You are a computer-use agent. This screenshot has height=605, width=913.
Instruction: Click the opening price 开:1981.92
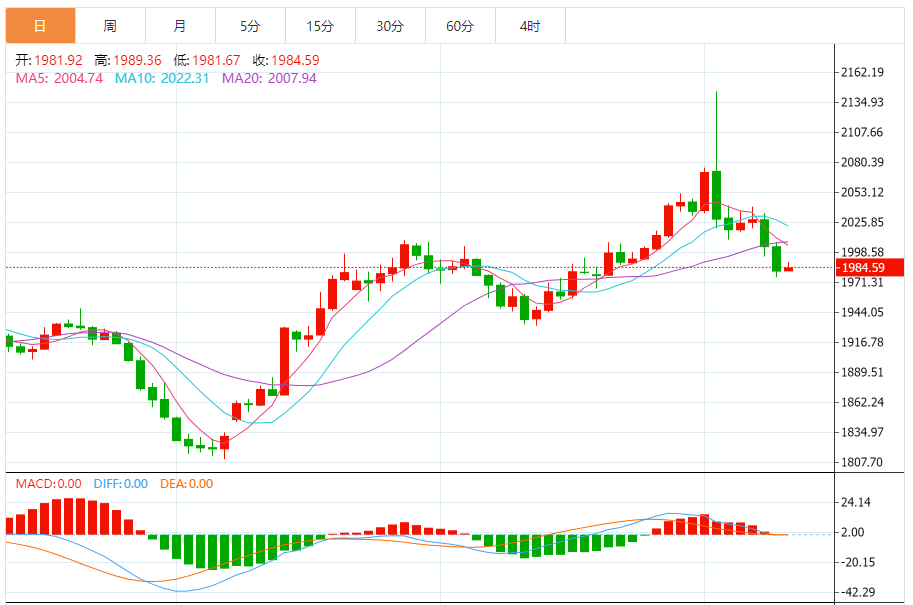[x=49, y=60]
